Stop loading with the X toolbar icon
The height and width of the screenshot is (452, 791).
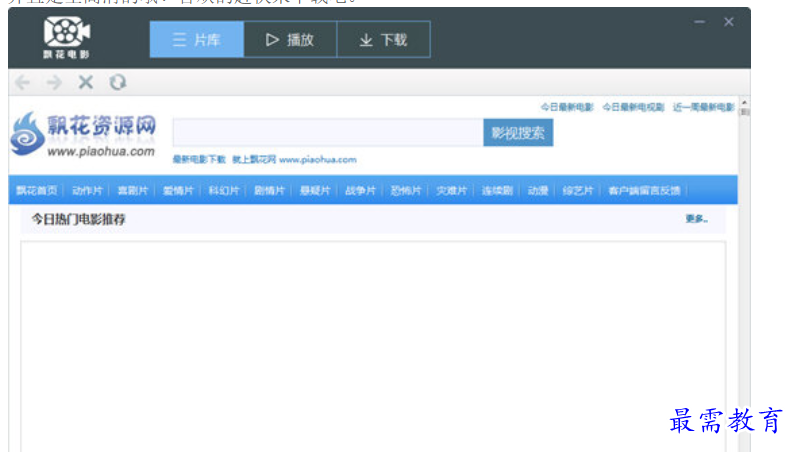pos(86,82)
